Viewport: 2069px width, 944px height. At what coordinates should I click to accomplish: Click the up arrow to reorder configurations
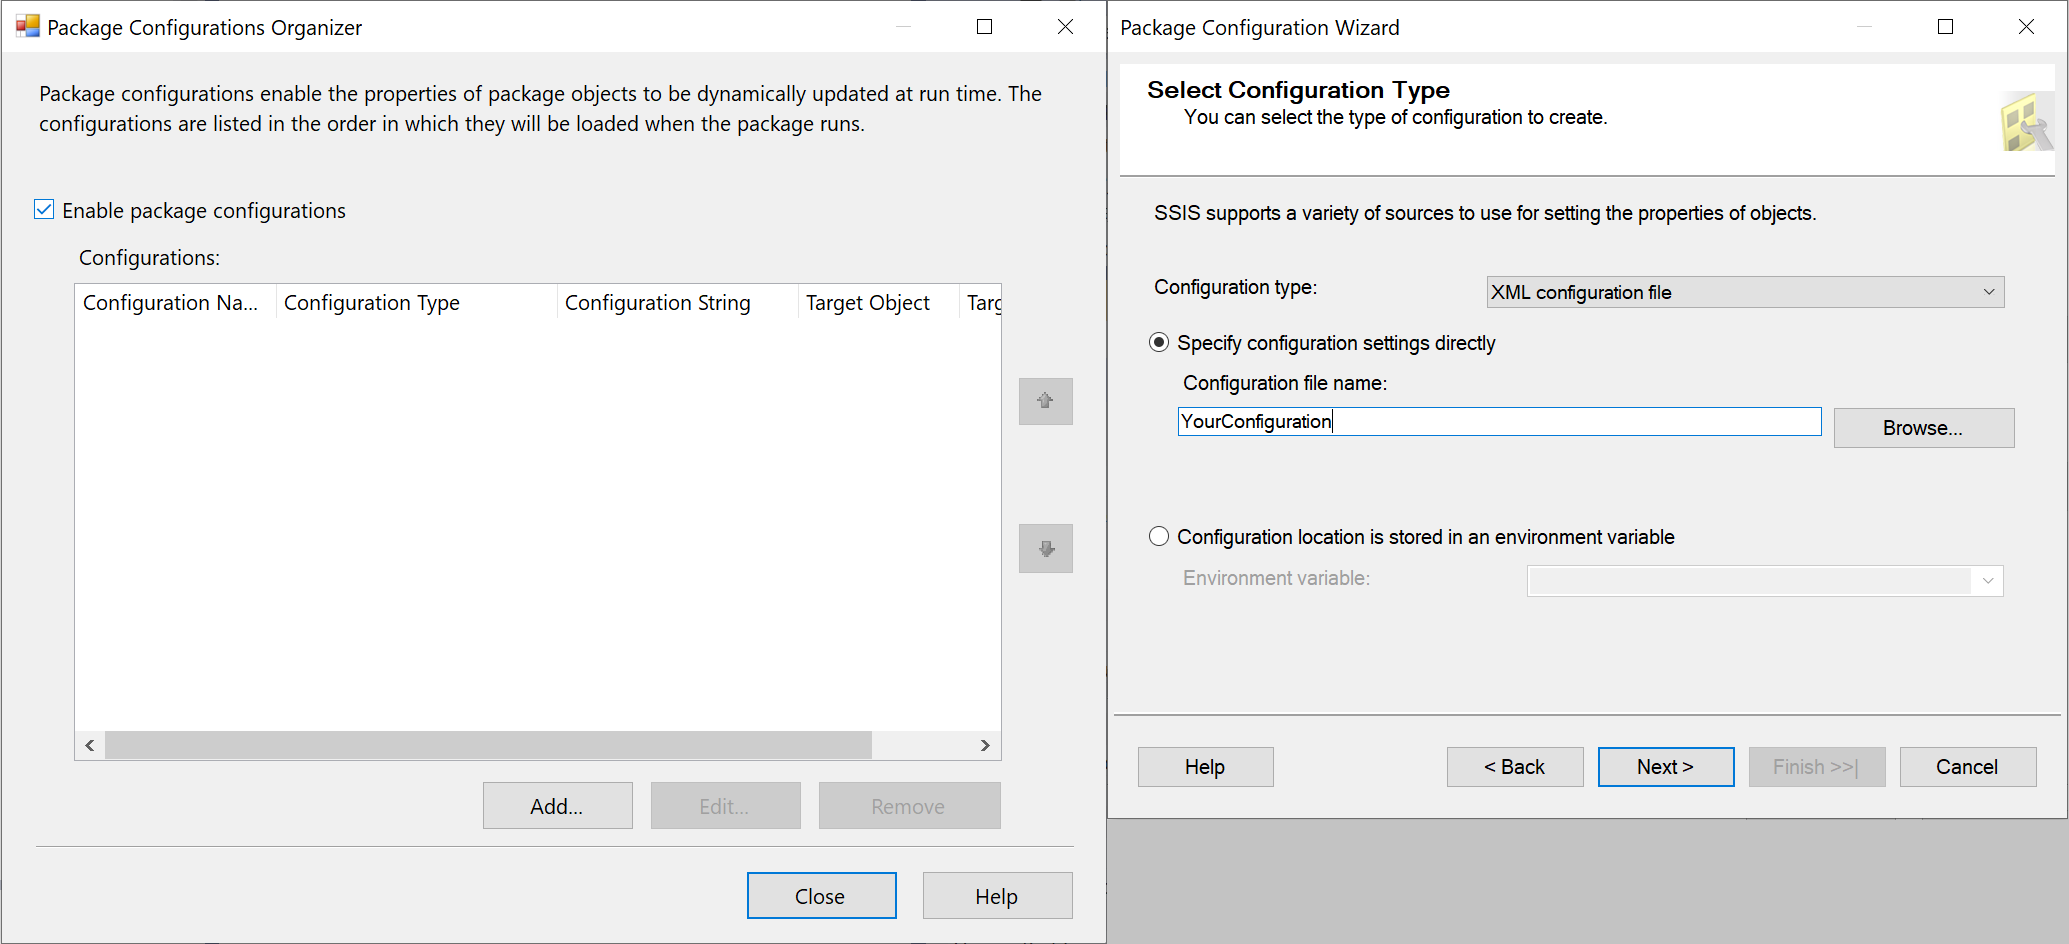point(1044,401)
